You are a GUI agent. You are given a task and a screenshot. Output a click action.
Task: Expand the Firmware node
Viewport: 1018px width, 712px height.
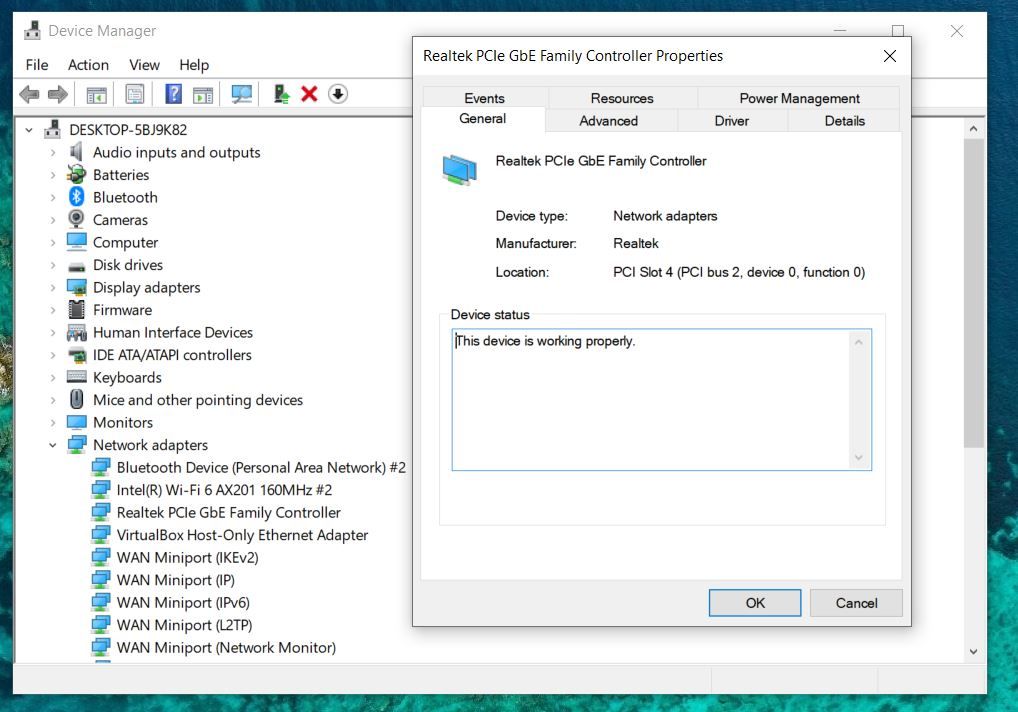(x=53, y=310)
